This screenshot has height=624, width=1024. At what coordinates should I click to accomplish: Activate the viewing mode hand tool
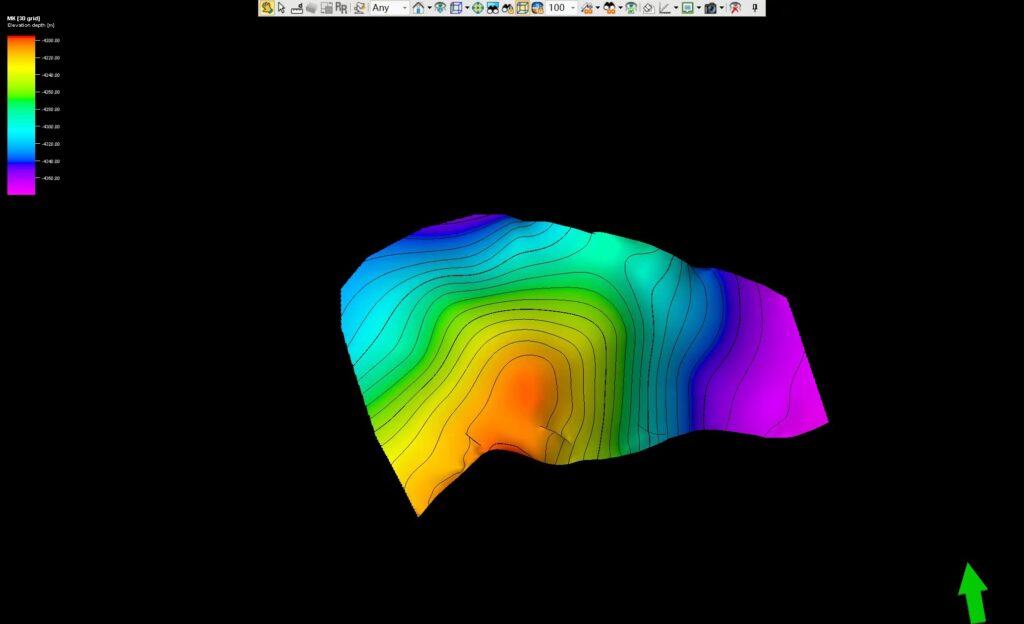267,8
